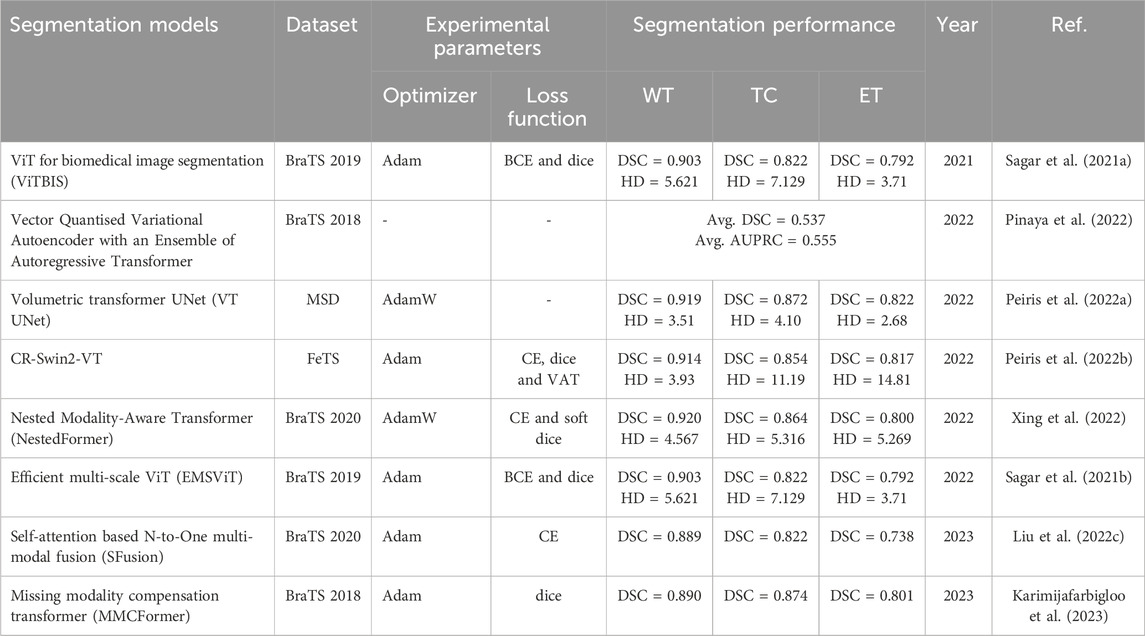The image size is (1145, 636).
Task: Open the Pinaya et al. (2022) reference
Action: 1068,220
